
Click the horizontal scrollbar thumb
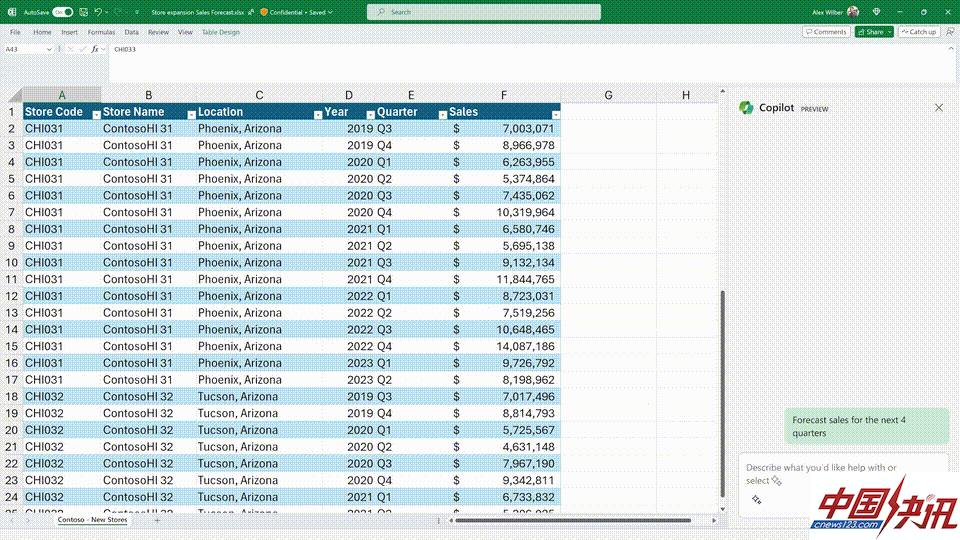tap(573, 520)
